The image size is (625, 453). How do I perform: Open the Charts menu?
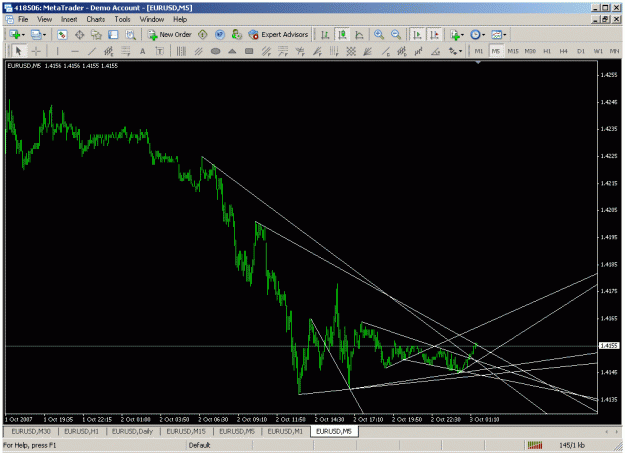pyautogui.click(x=96, y=19)
